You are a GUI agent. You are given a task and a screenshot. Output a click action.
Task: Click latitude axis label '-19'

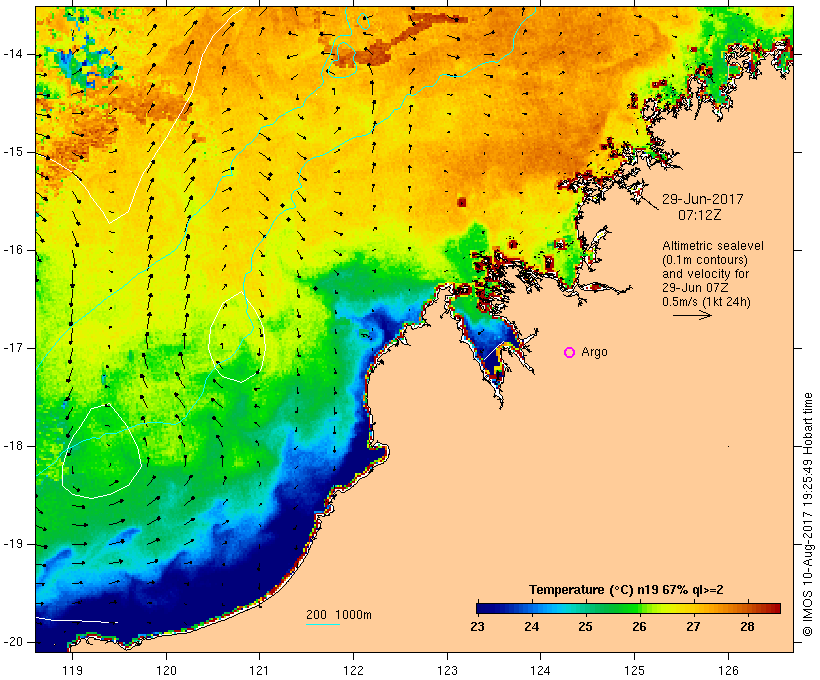click(x=12, y=544)
